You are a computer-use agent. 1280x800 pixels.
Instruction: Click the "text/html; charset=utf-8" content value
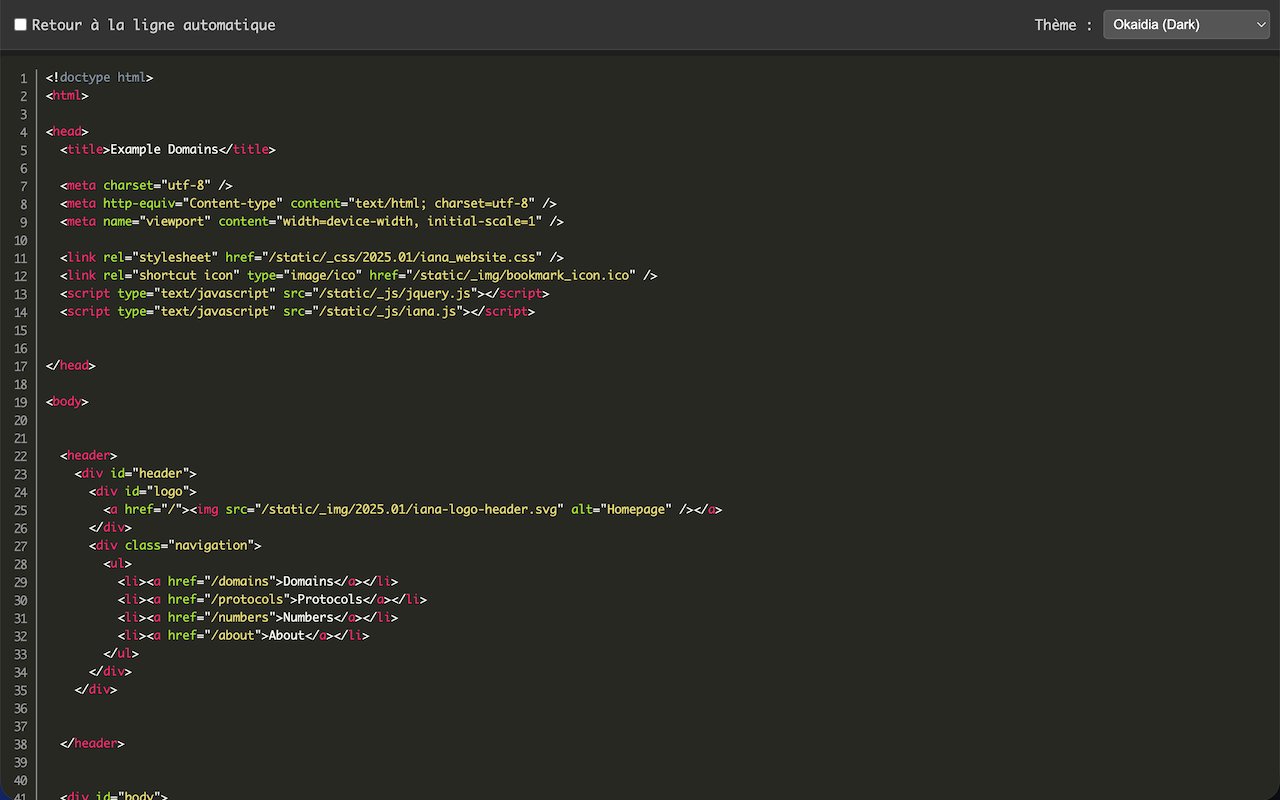coord(445,203)
